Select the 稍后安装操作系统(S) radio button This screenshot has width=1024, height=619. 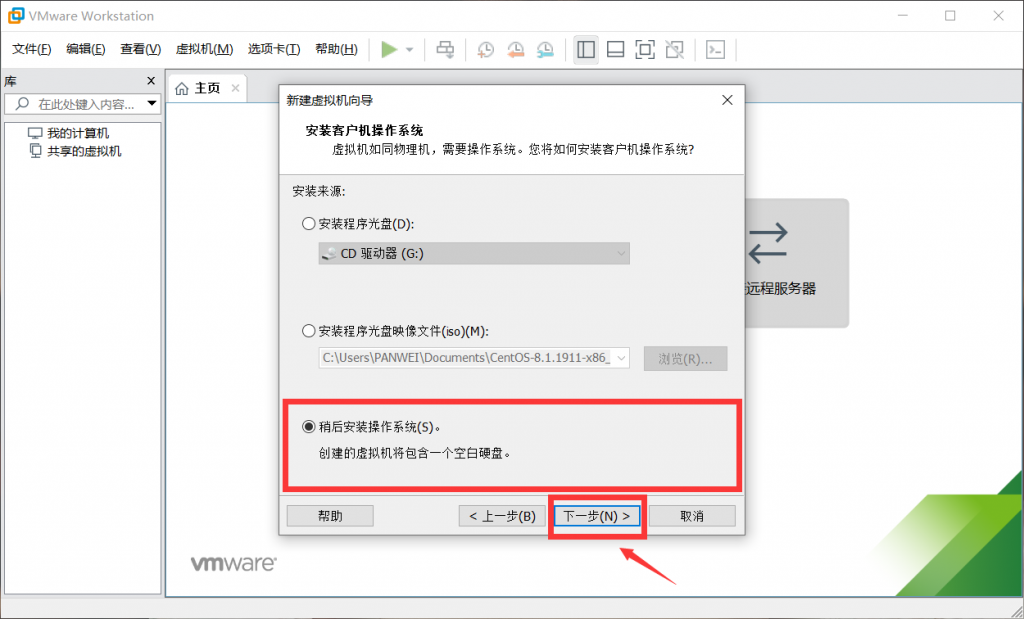click(x=308, y=427)
